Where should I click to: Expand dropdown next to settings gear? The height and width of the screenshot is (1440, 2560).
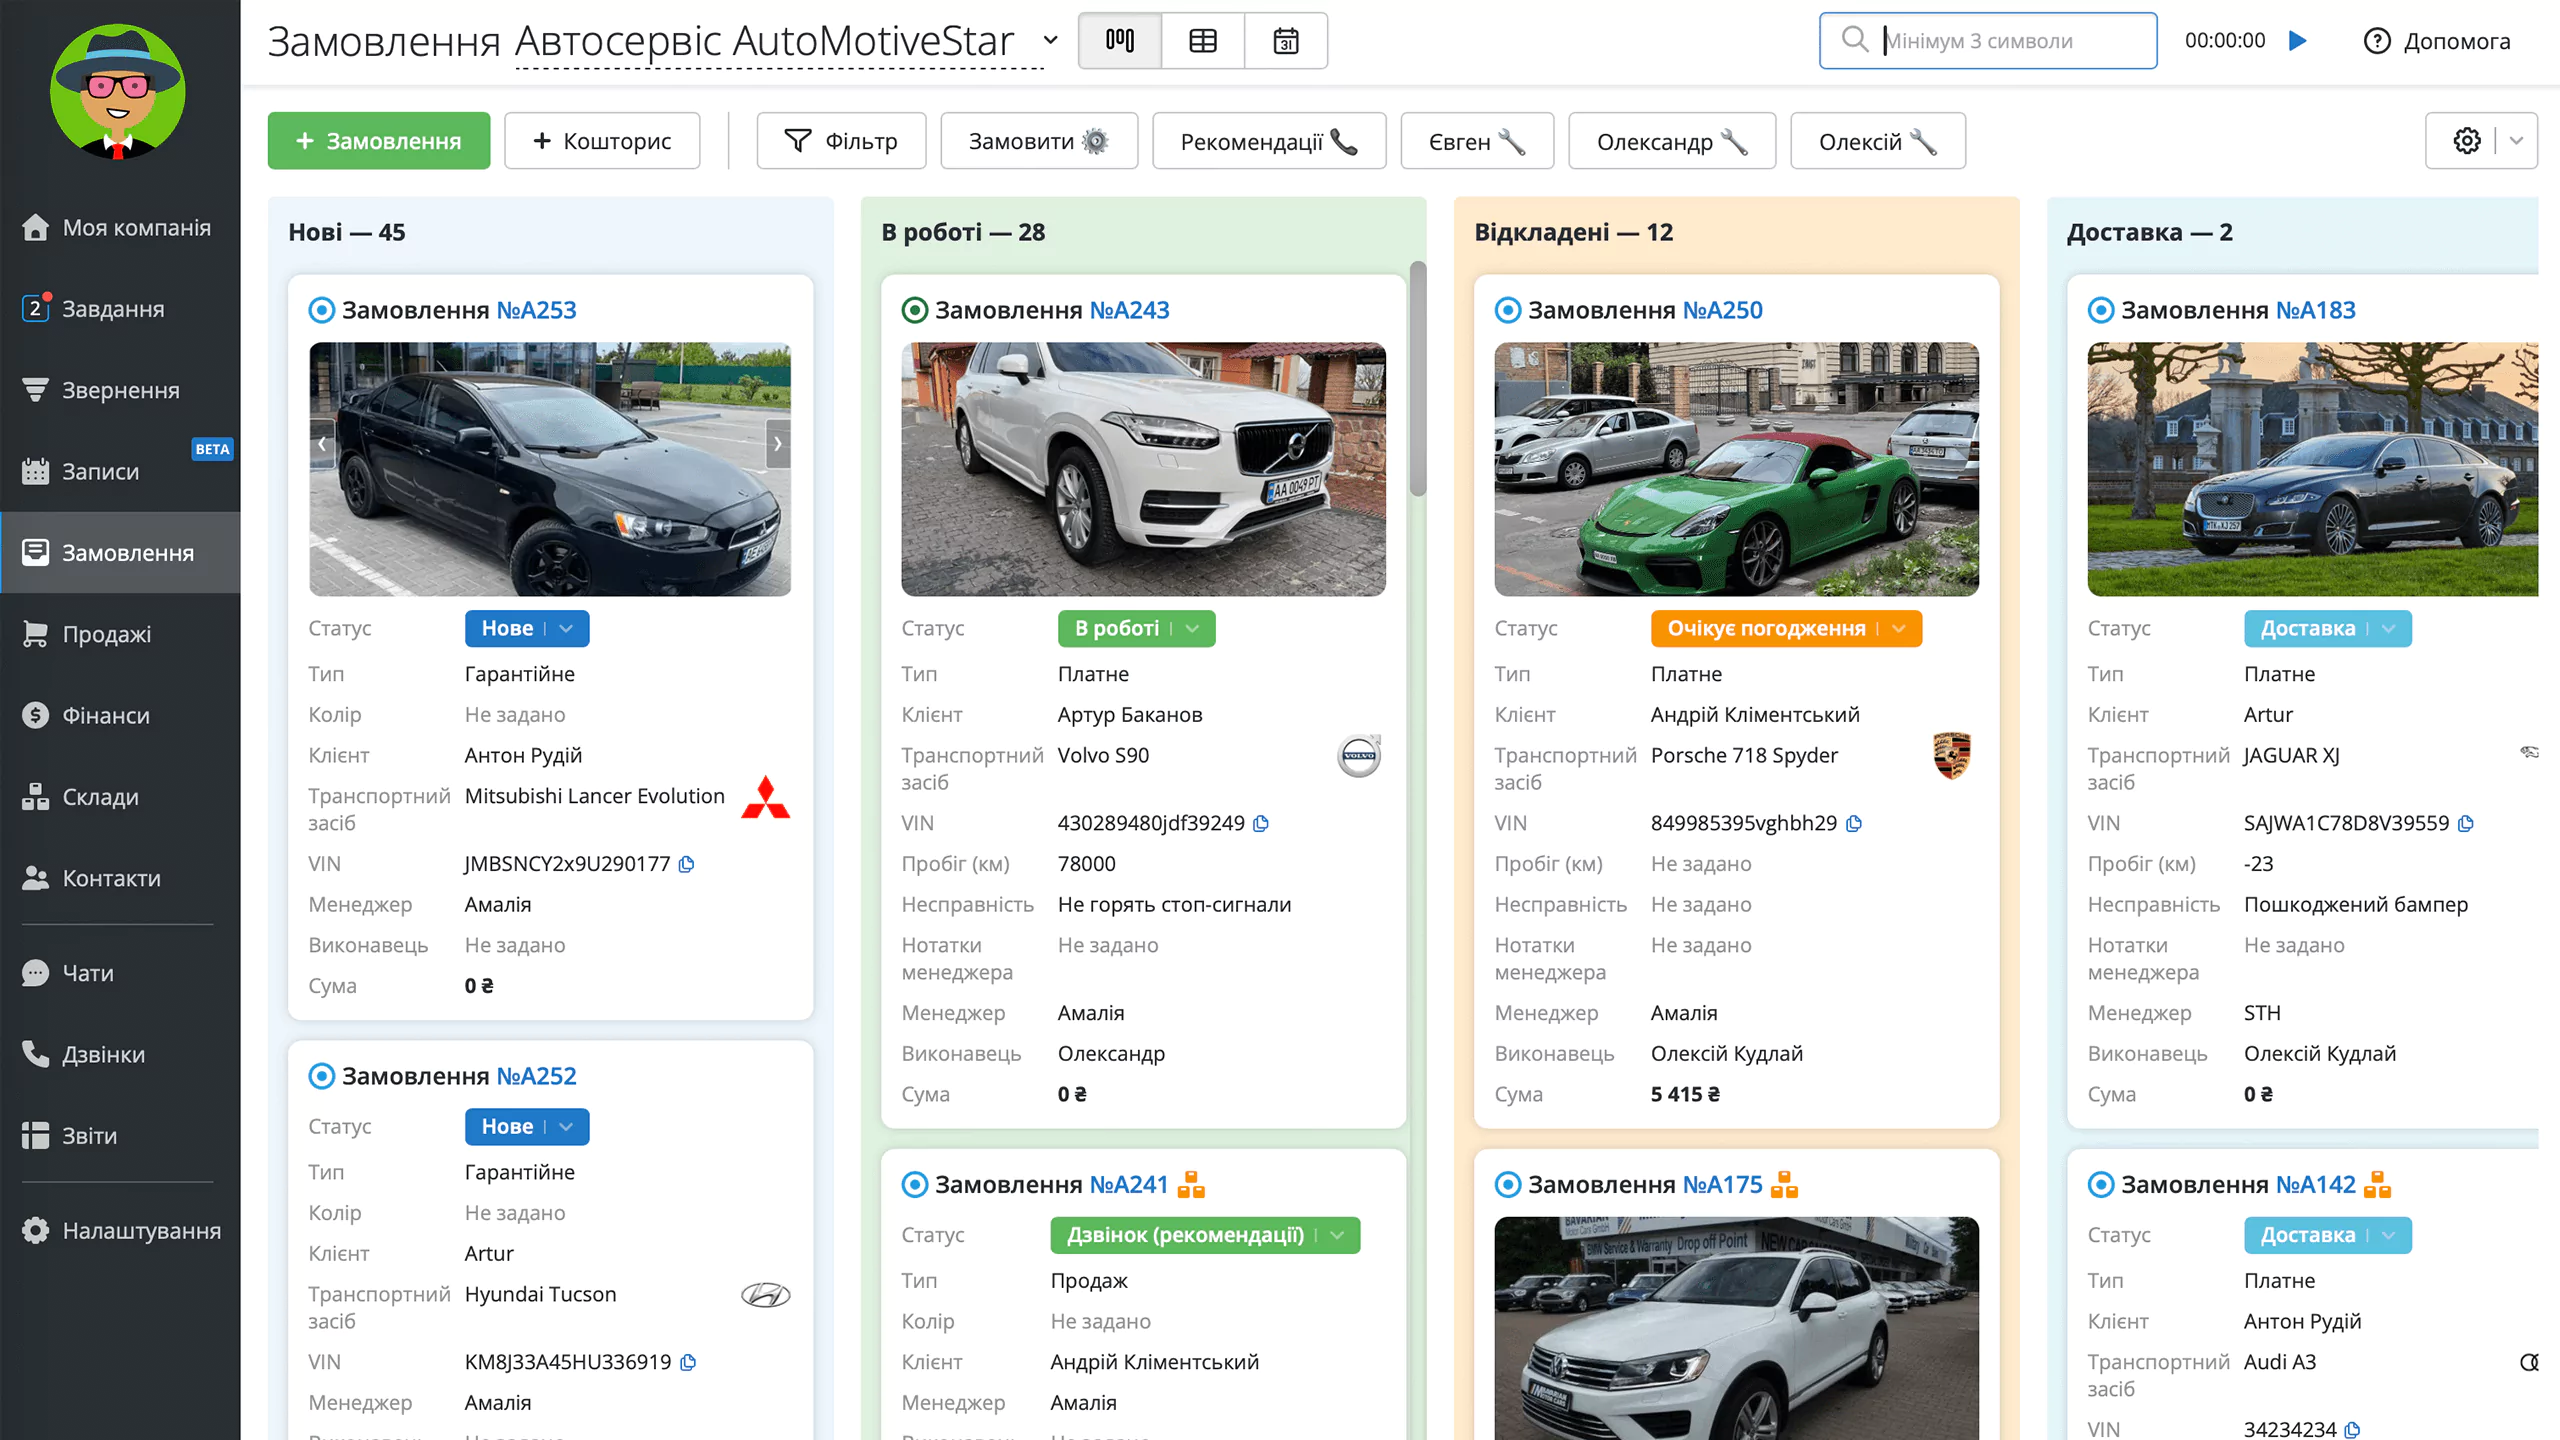click(2517, 141)
